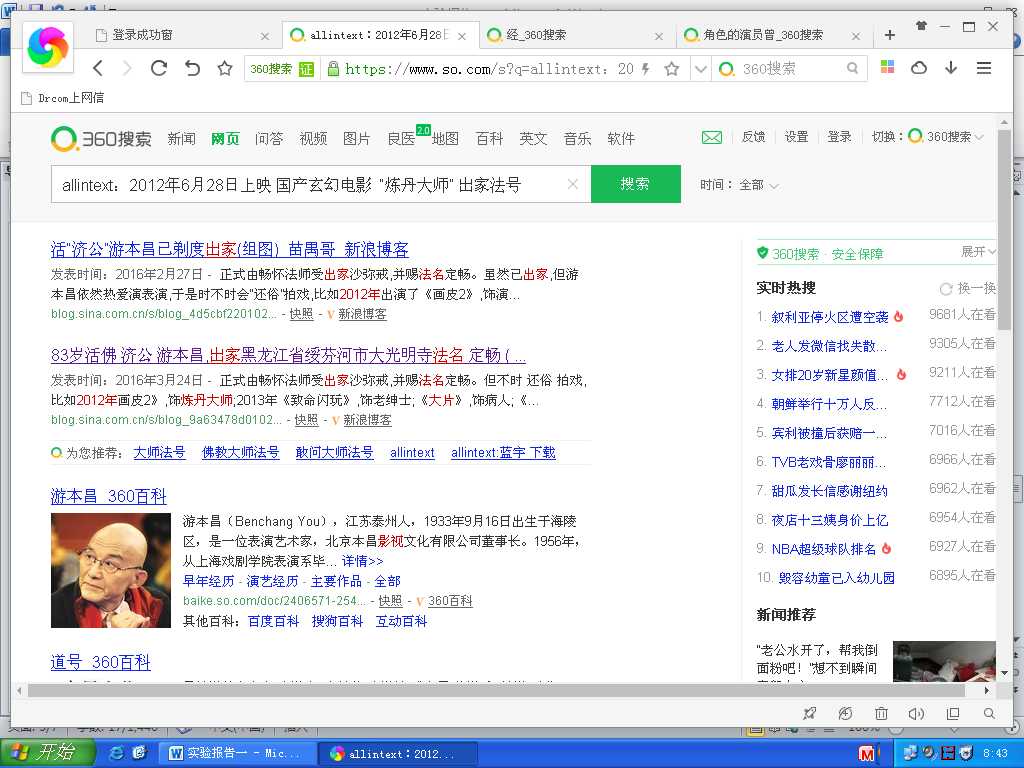The image size is (1024, 768).
Task: Click the magnifier icon in 360 search box
Action: click(852, 68)
